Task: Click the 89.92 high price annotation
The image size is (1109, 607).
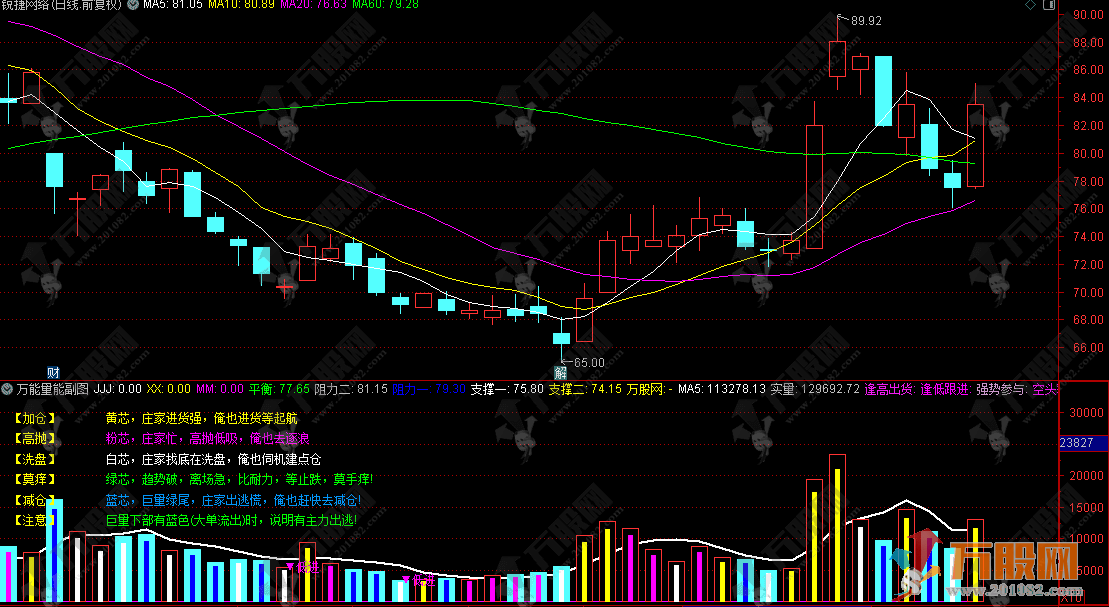Action: tap(866, 20)
